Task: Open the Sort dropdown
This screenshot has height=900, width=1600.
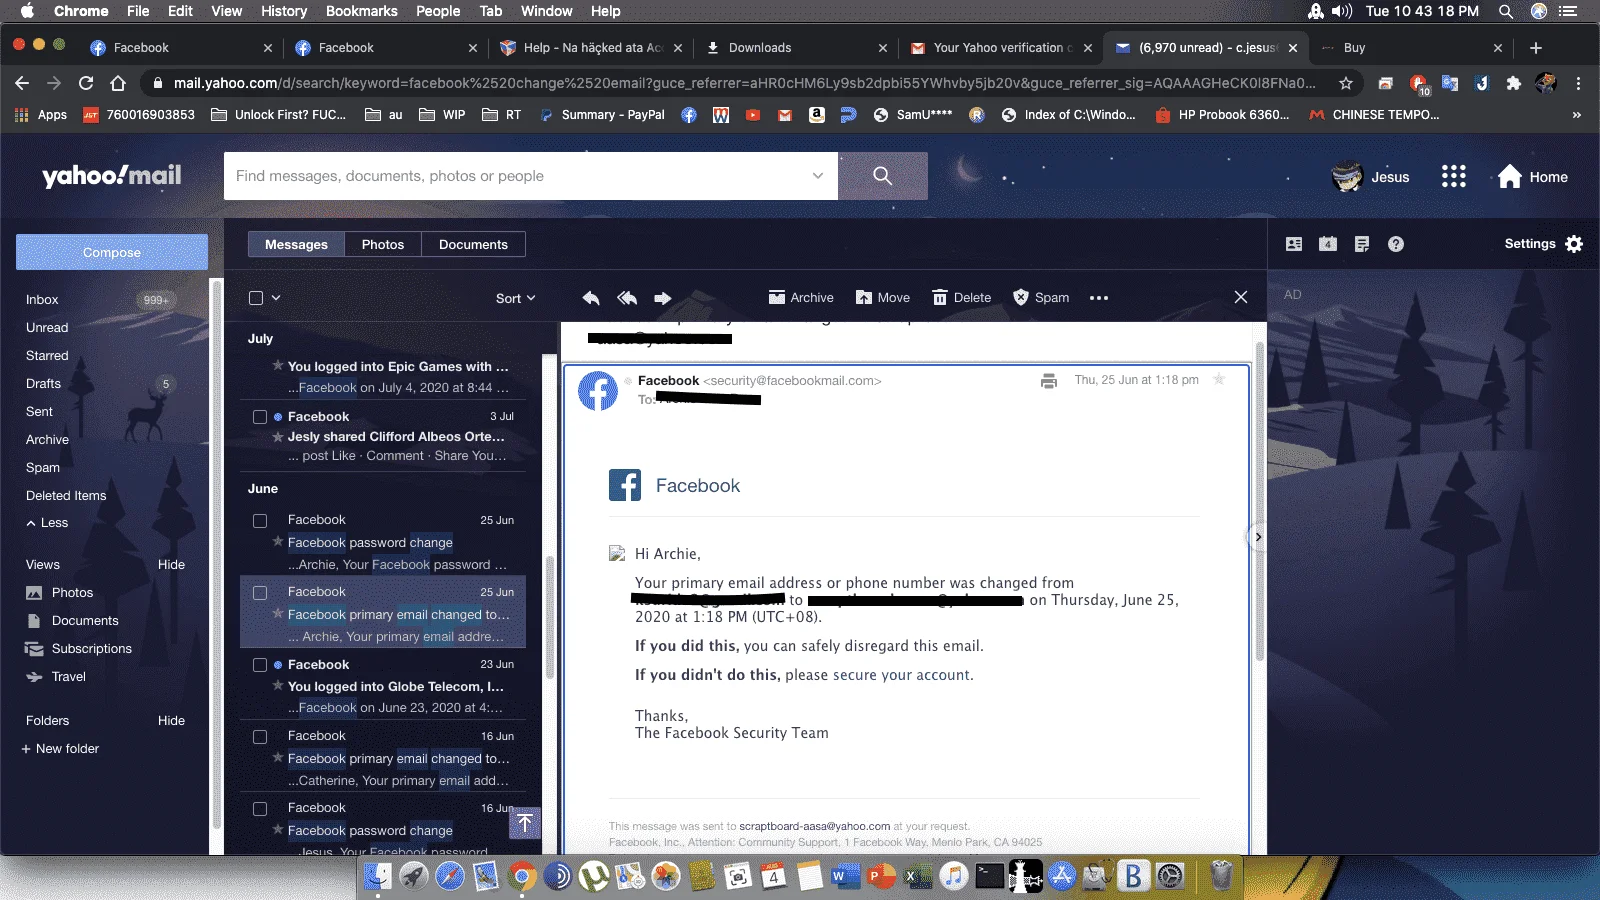Action: [x=516, y=298]
